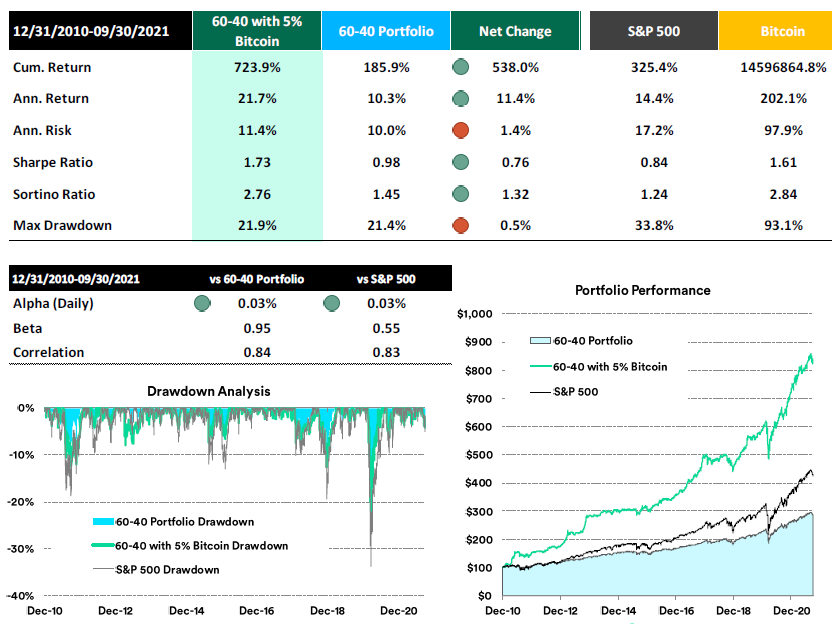Screen dimensions: 832x624
Task: Click the red indicator circle in the Max Drawdown row
Action: [461, 226]
